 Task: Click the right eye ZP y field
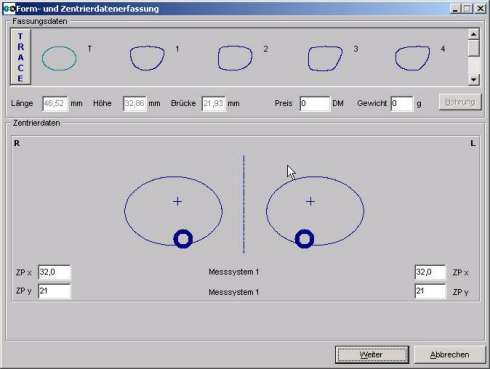(x=54, y=291)
